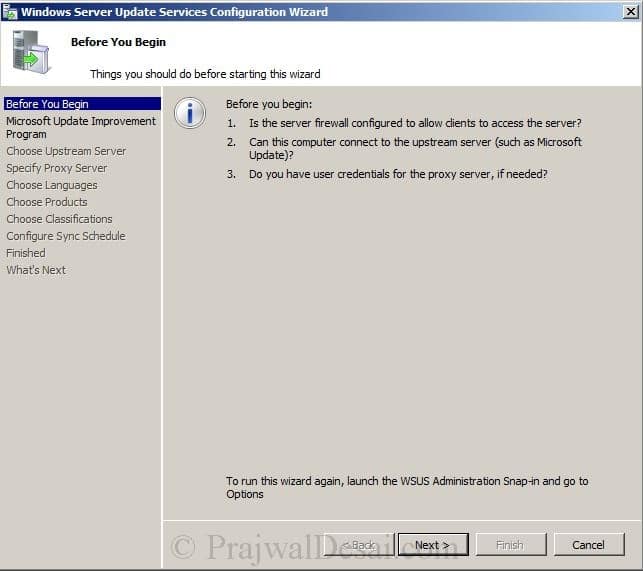The height and width of the screenshot is (571, 643).
Task: Click the disabled Finish button
Action: point(511,545)
